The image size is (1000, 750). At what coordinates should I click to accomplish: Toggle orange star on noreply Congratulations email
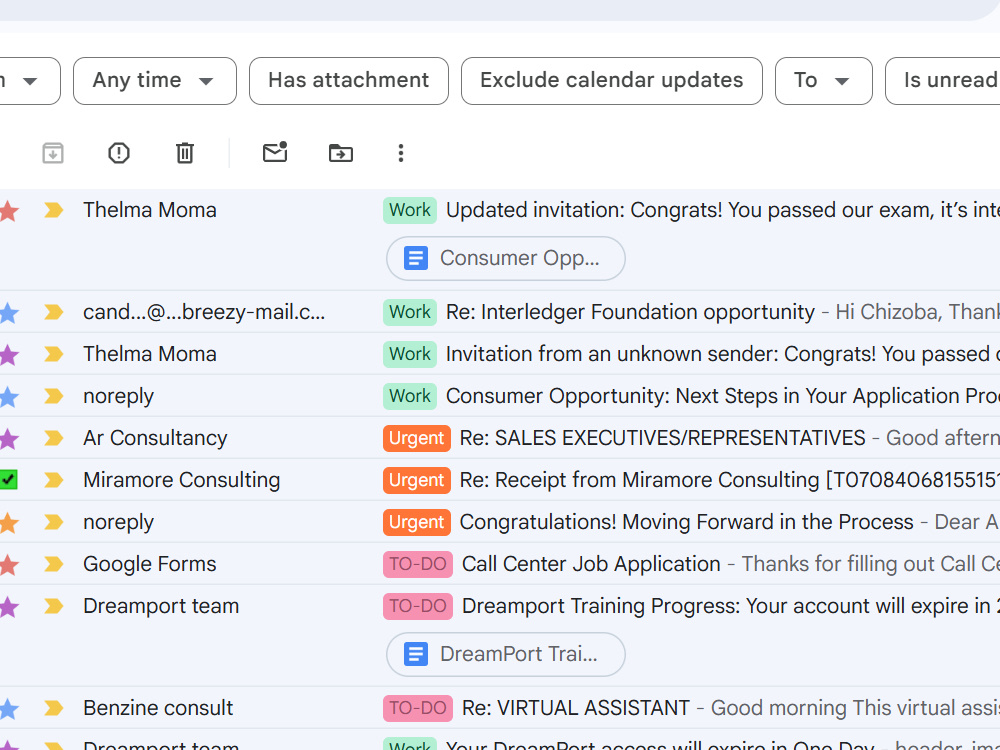tap(8, 523)
